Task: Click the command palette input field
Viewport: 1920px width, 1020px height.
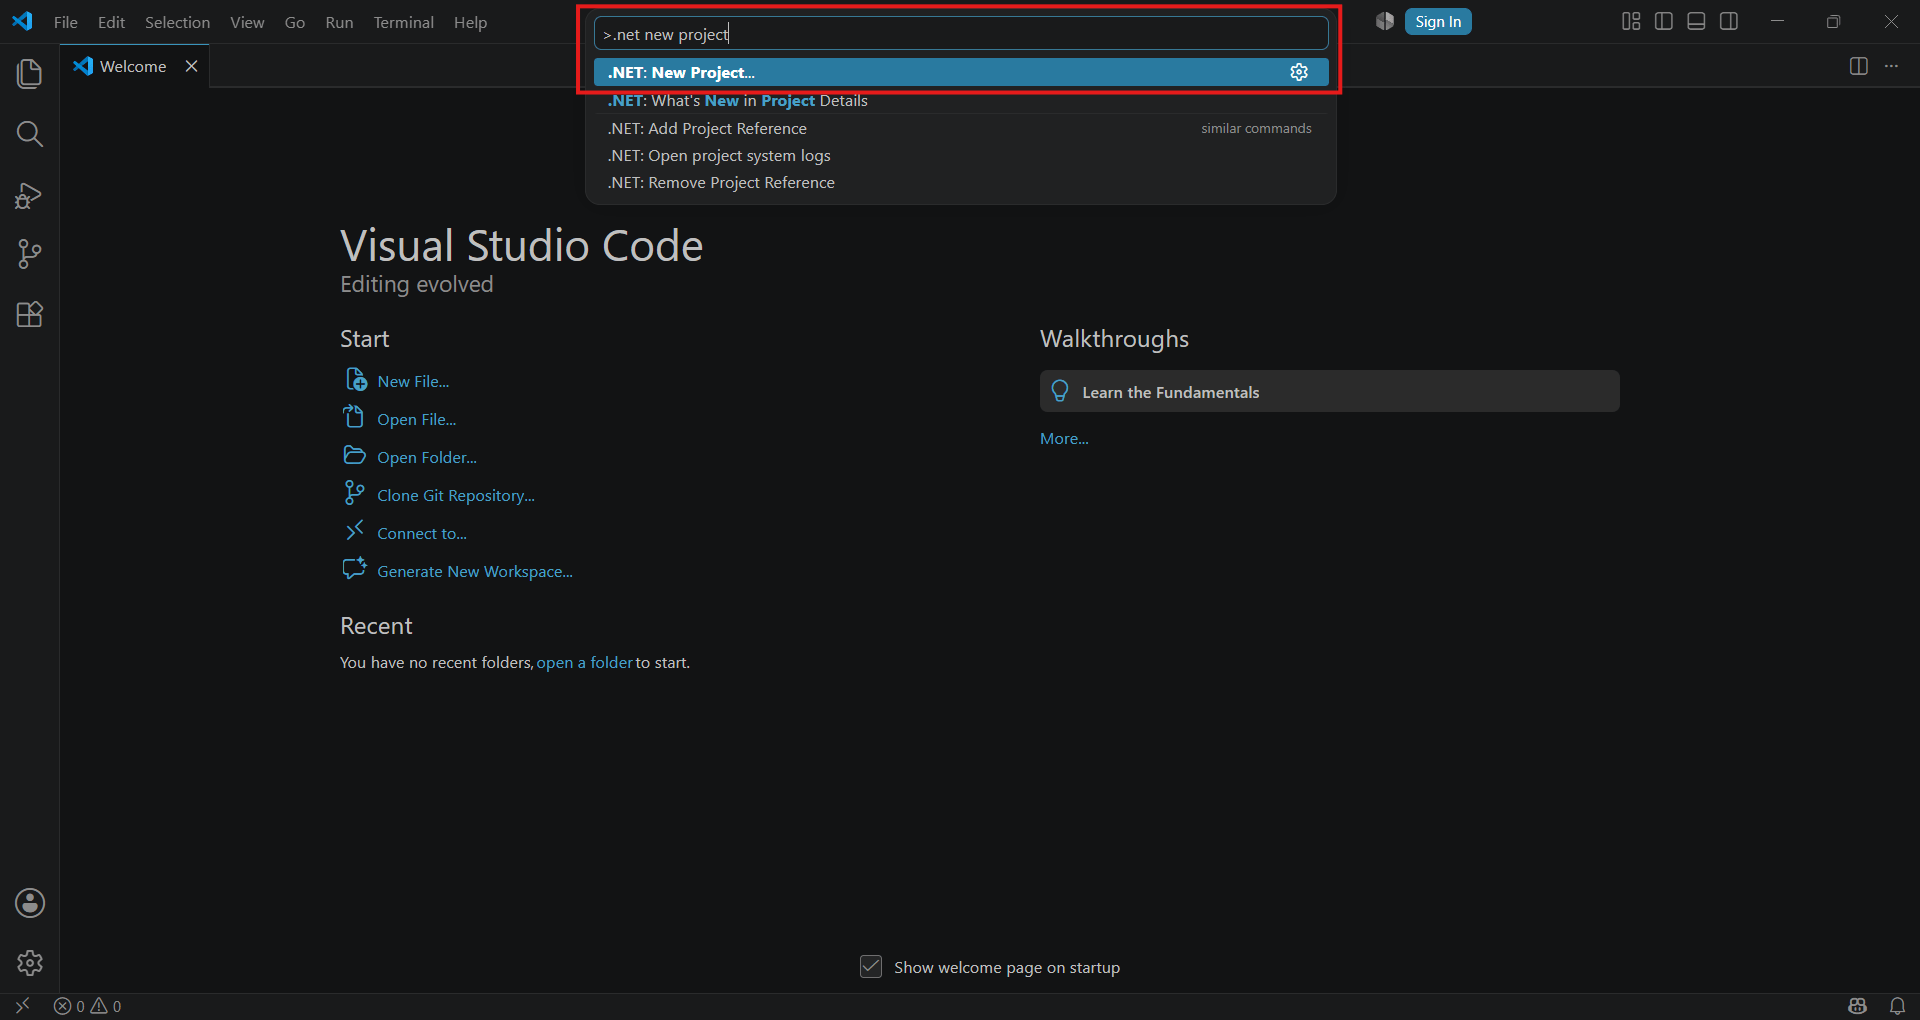Action: (x=961, y=34)
